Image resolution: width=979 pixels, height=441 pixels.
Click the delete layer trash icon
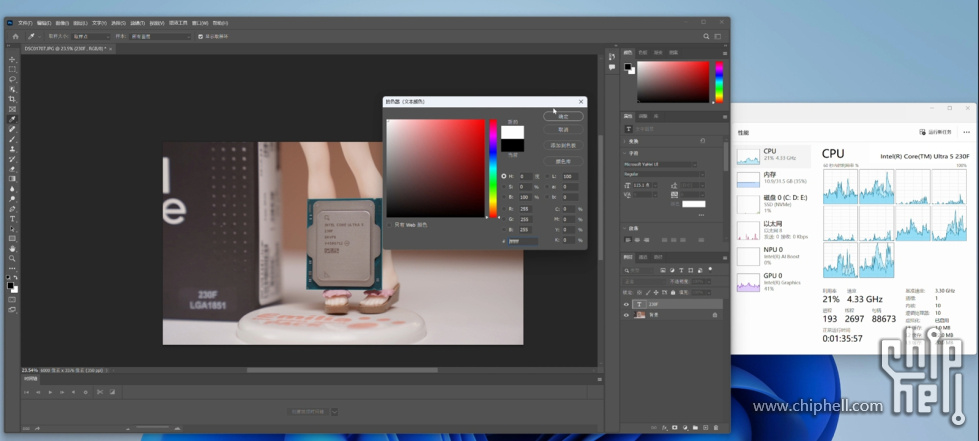[x=716, y=428]
